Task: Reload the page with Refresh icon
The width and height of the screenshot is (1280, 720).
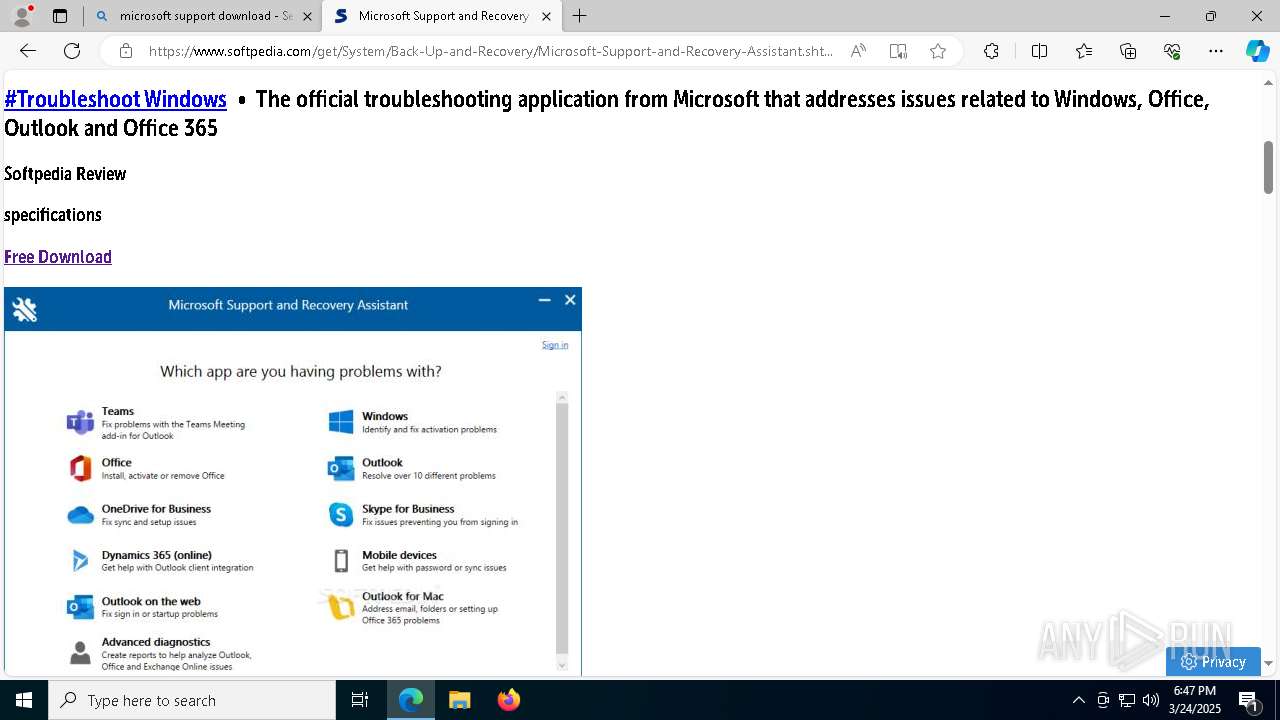Action: point(72,51)
